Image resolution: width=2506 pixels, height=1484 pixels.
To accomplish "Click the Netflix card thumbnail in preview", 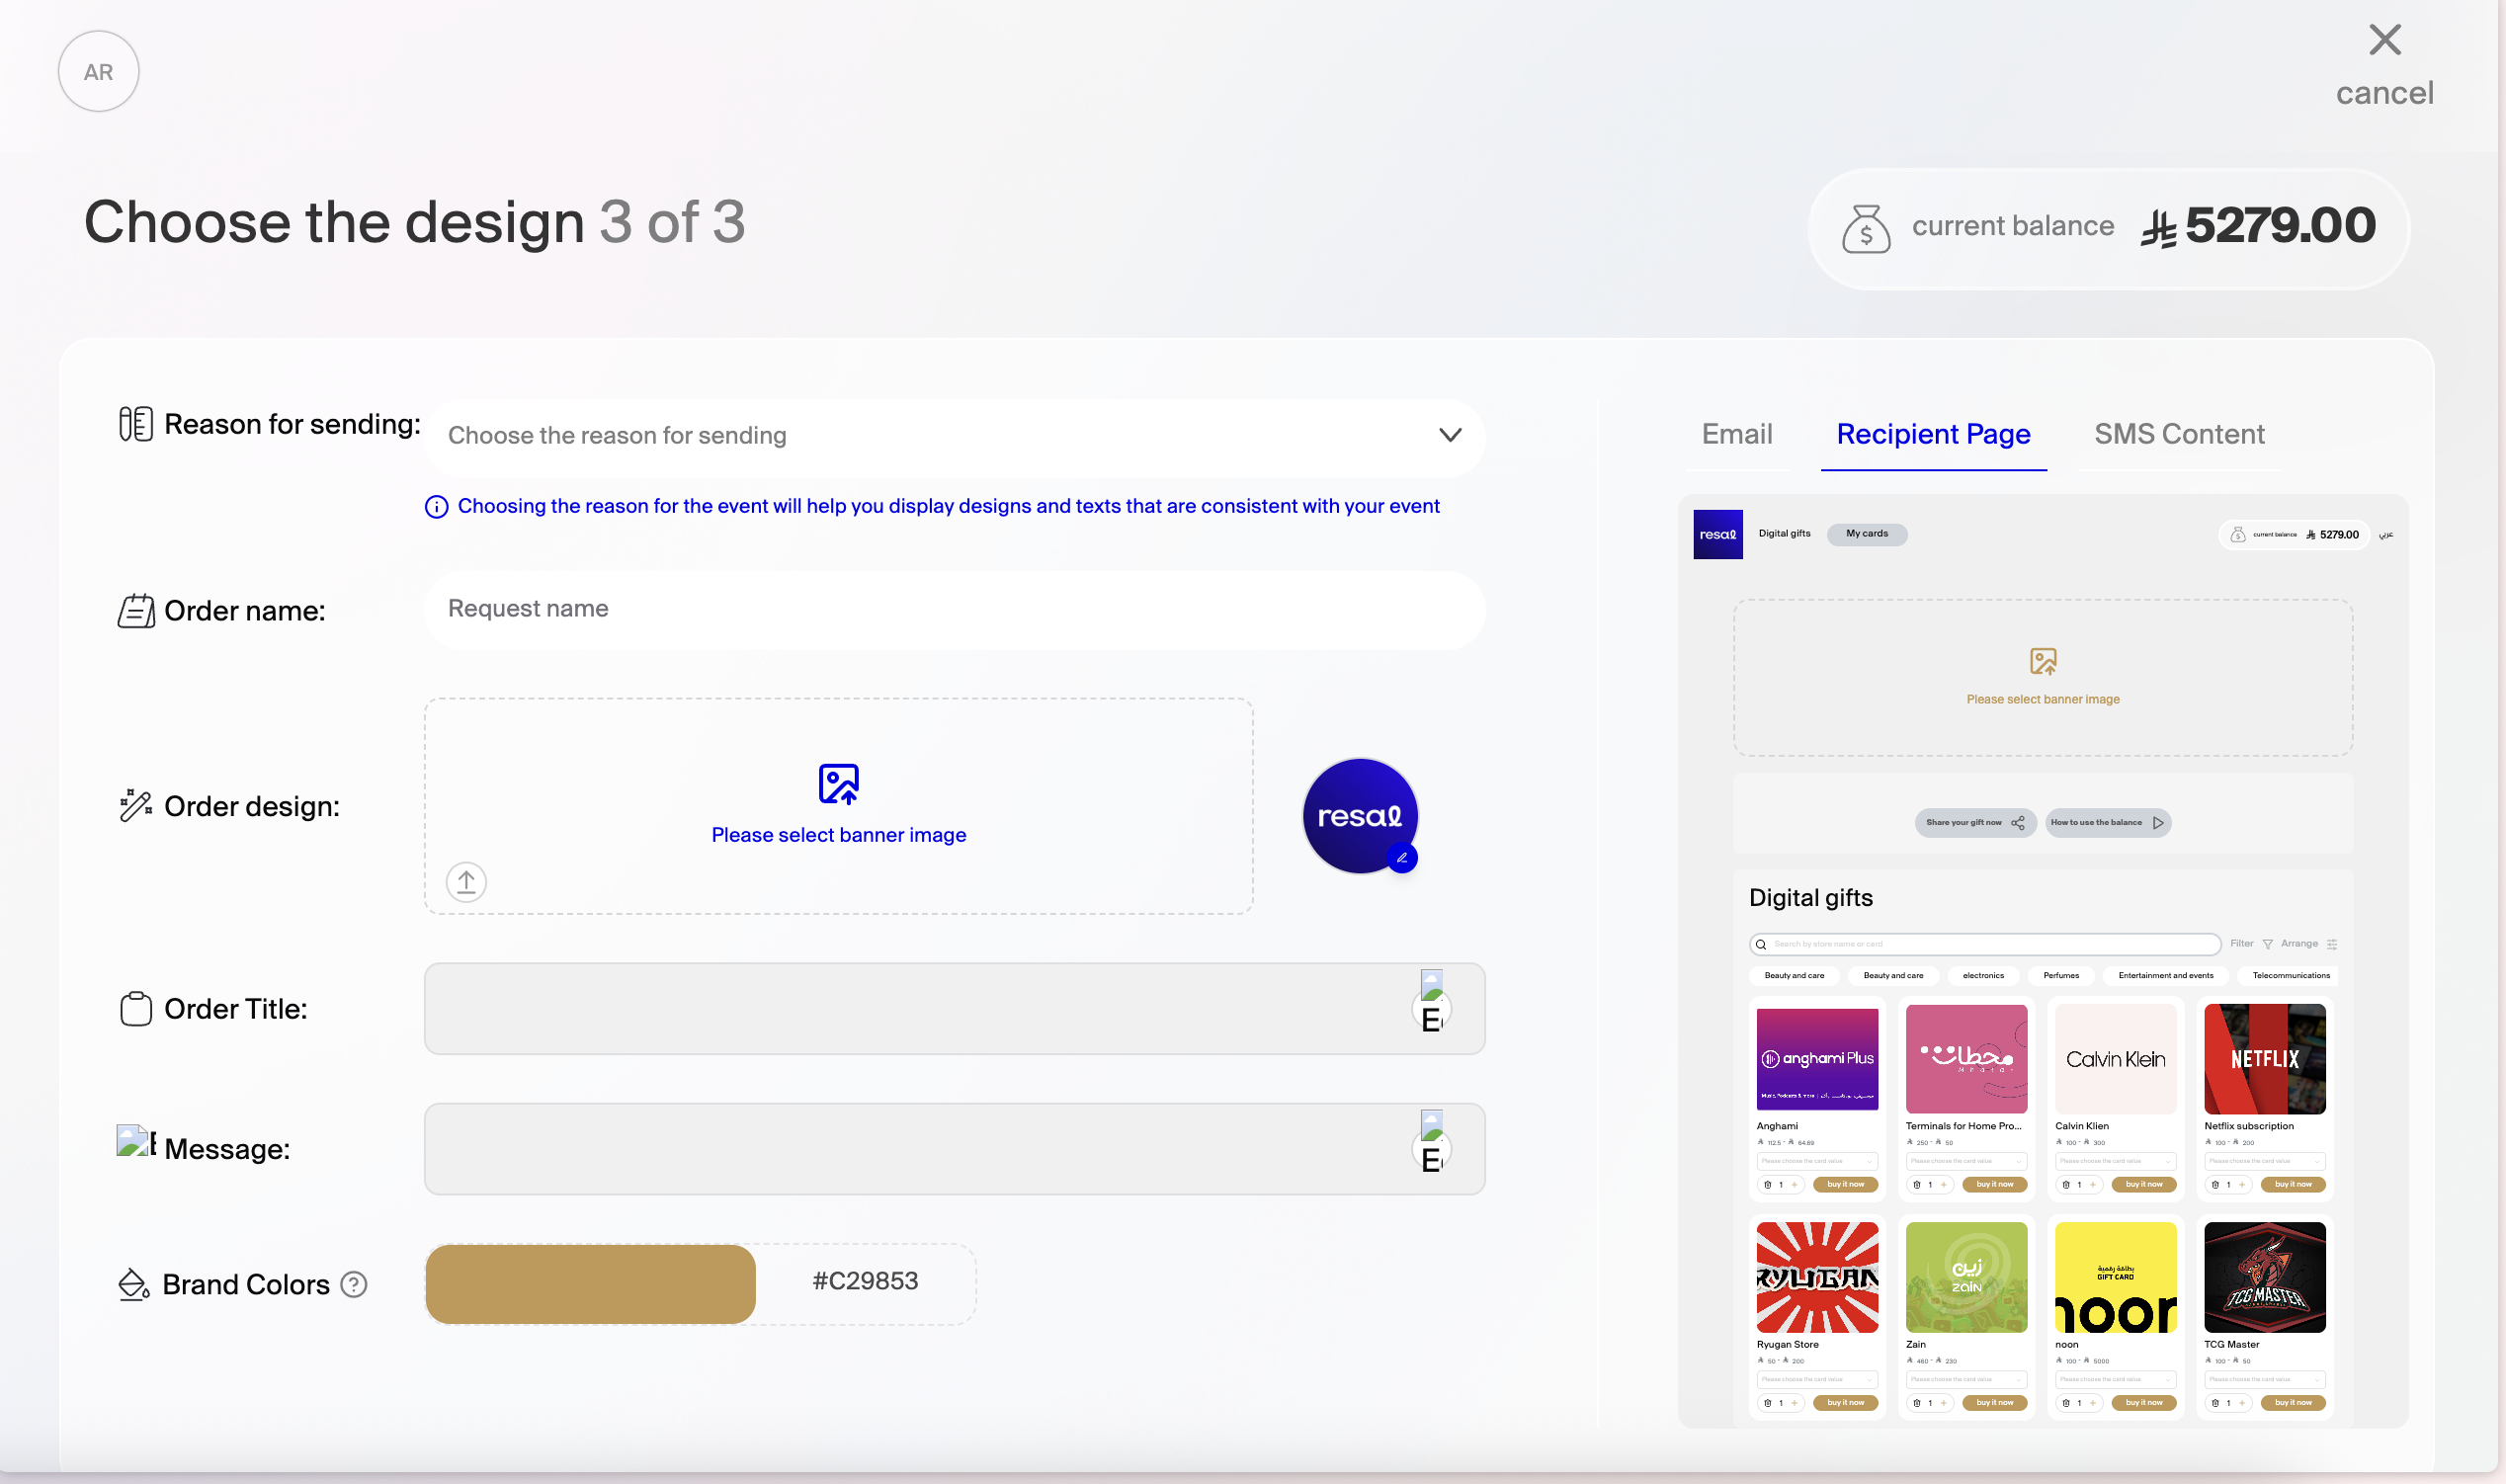I will (x=2264, y=1059).
